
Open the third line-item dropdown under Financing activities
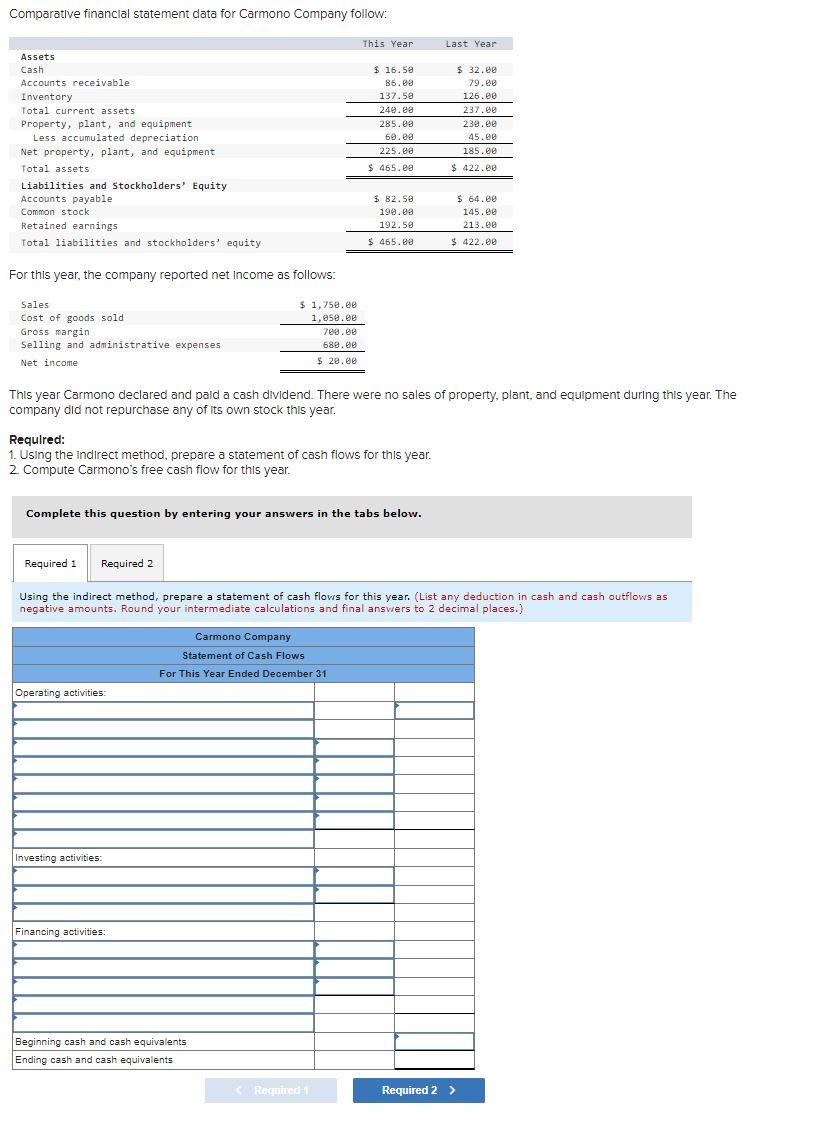tap(160, 983)
